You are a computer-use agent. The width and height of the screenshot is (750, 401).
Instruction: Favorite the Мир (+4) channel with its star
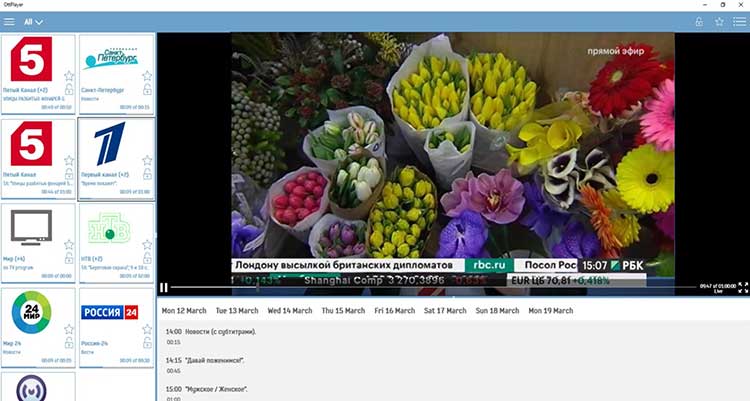[69, 245]
